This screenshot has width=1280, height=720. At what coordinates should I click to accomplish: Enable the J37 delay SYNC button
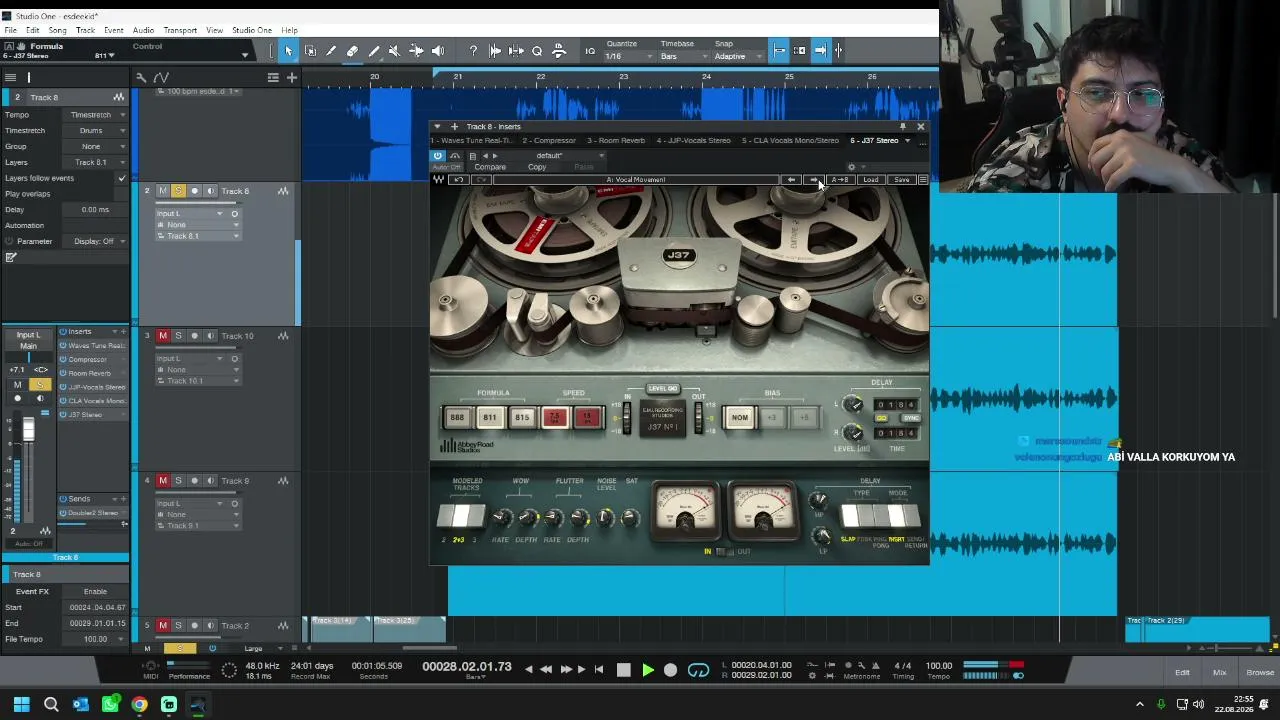(x=910, y=418)
